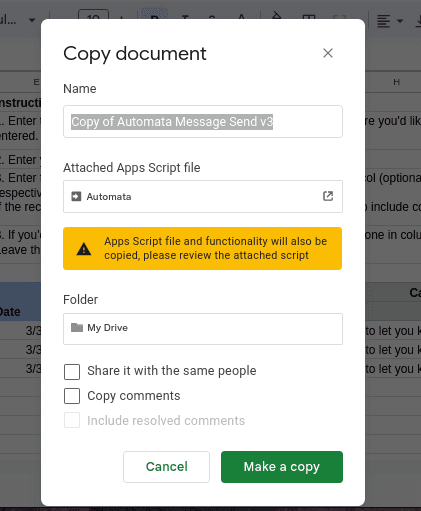The height and width of the screenshot is (511, 421).
Task: Enable Share it with the same people
Action: click(x=72, y=372)
